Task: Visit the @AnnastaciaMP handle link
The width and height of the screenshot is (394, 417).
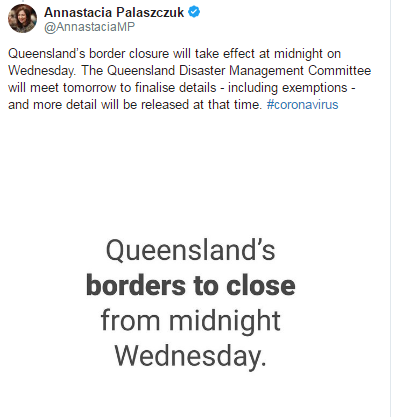Action: (89, 27)
